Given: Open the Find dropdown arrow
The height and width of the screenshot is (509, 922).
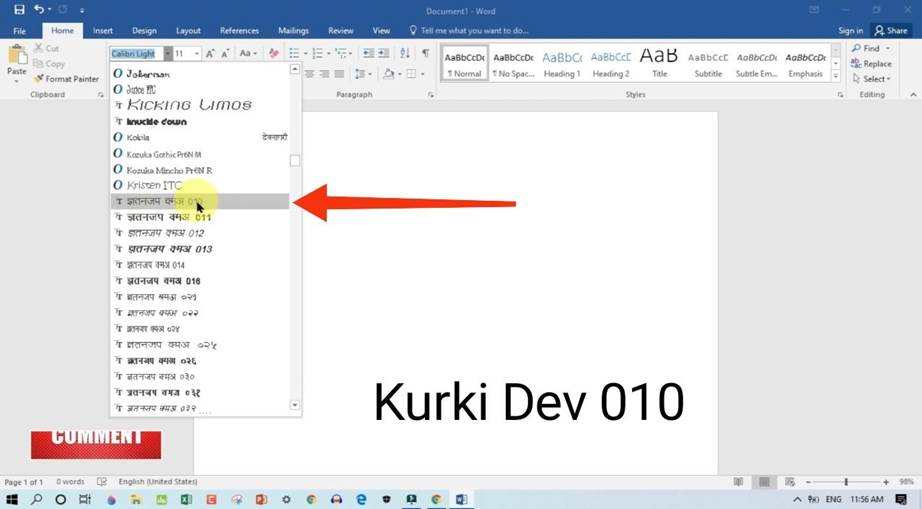Looking at the screenshot, I should point(887,48).
